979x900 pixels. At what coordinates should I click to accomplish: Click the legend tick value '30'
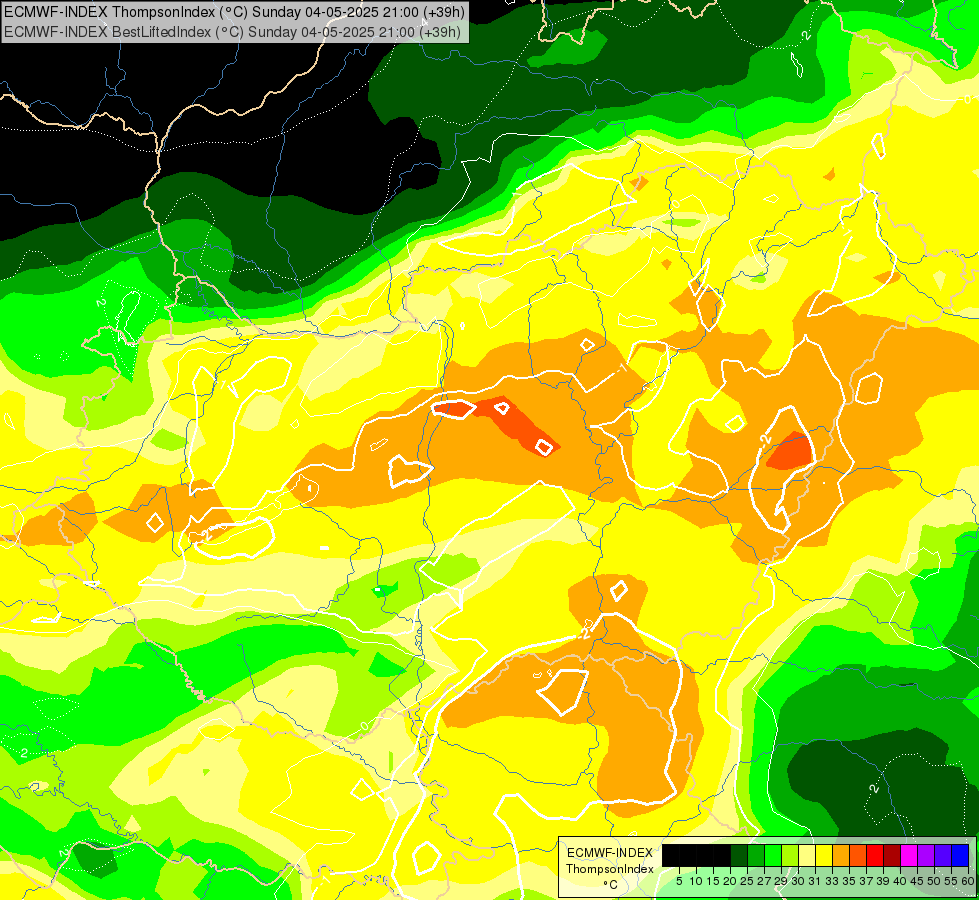(x=799, y=881)
